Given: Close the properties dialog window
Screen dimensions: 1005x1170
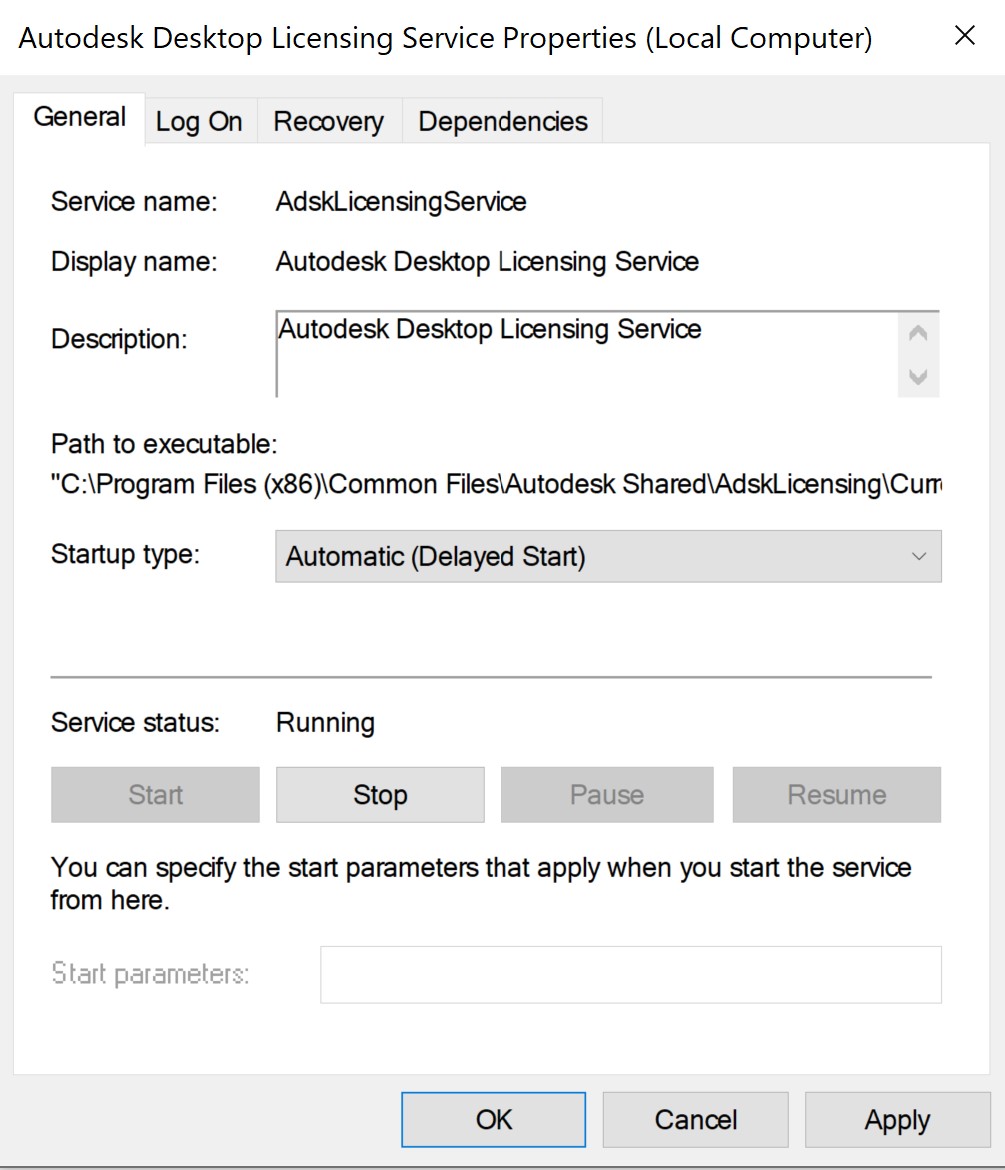Looking at the screenshot, I should (964, 37).
